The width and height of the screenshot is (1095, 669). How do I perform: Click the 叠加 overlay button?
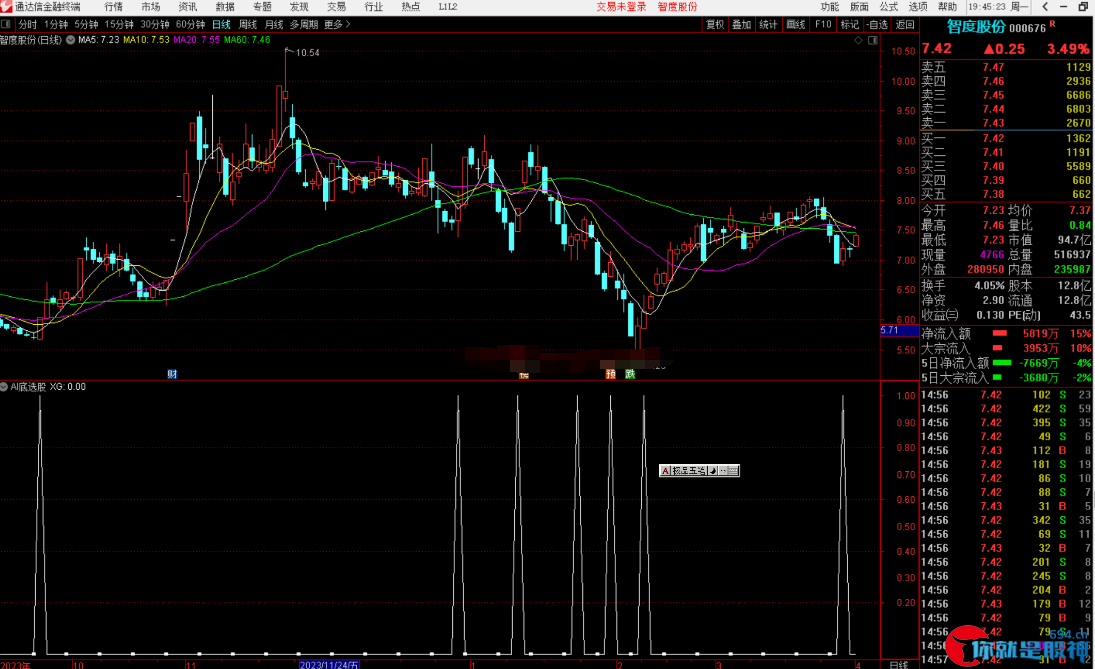pos(741,24)
